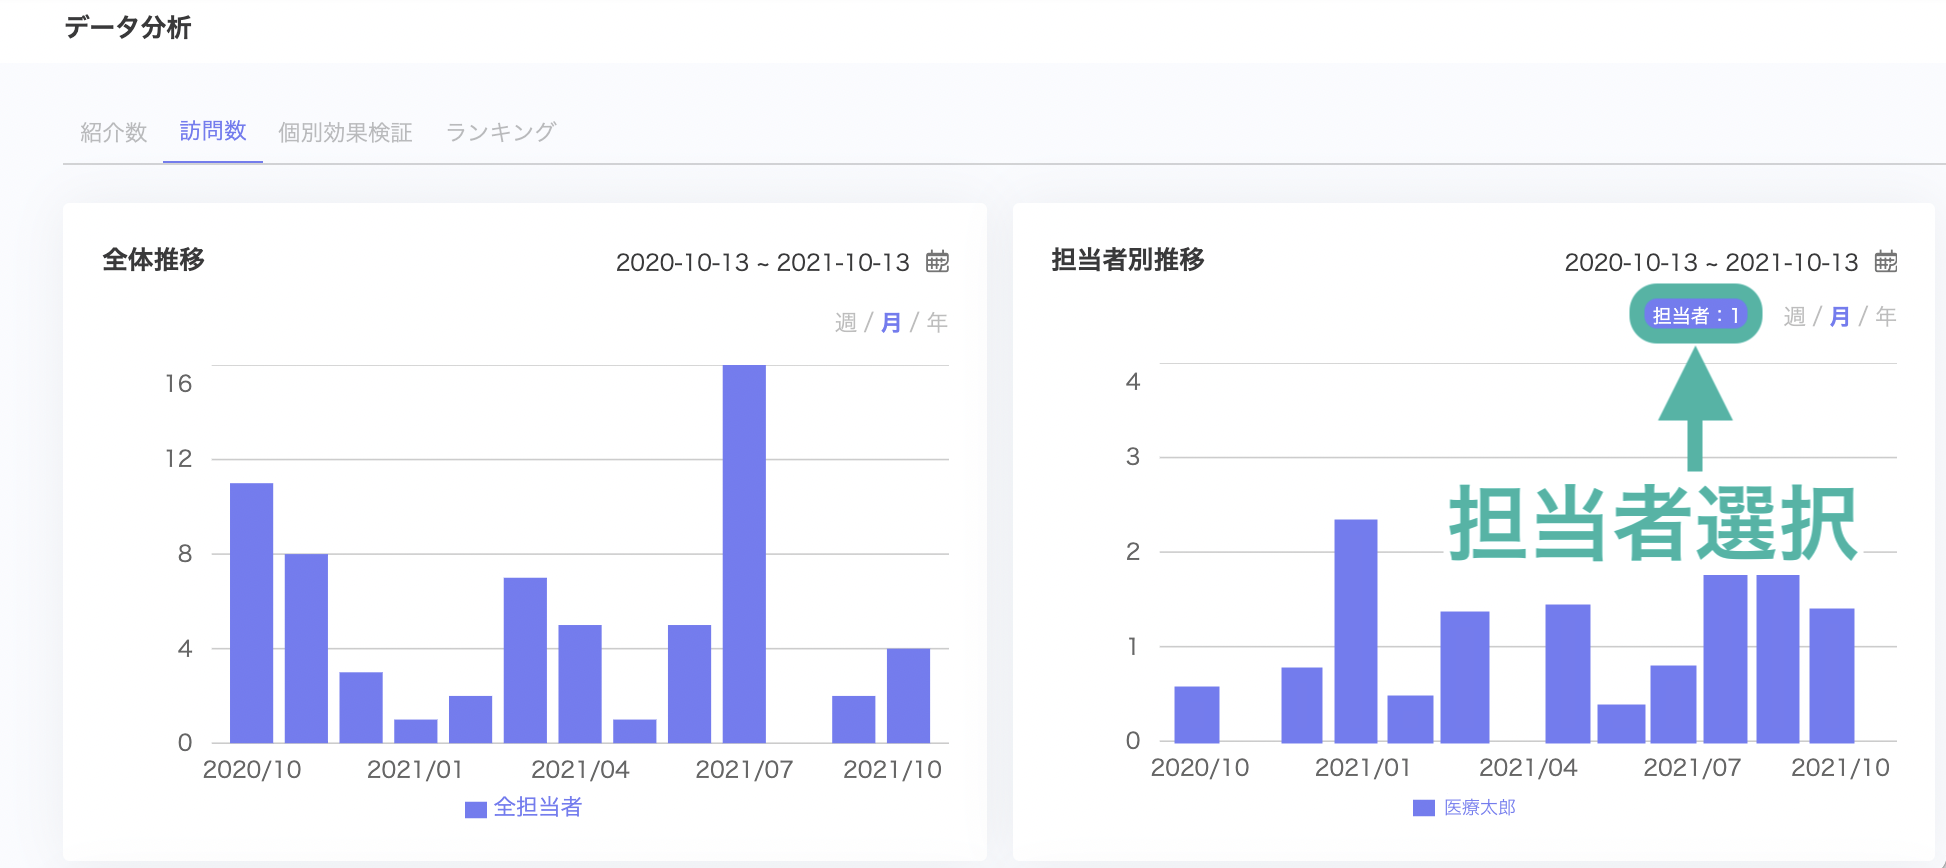Click 担当者別推移 date range field

1711,262
